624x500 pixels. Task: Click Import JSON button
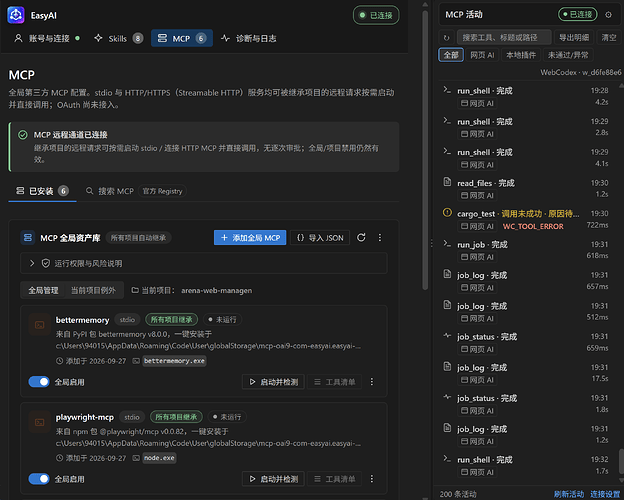pyautogui.click(x=320, y=238)
